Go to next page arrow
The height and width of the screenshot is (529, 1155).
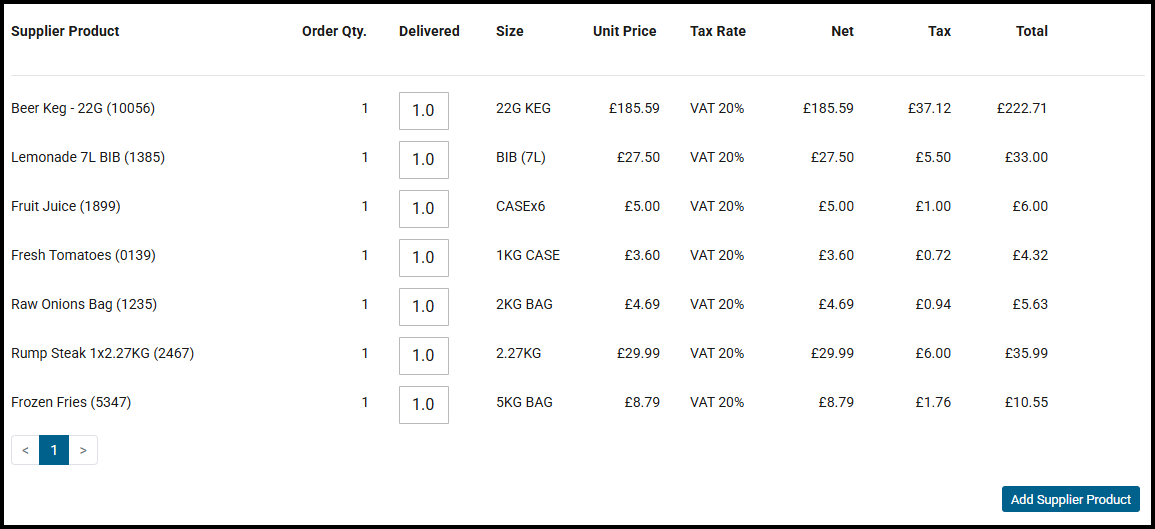coord(83,450)
